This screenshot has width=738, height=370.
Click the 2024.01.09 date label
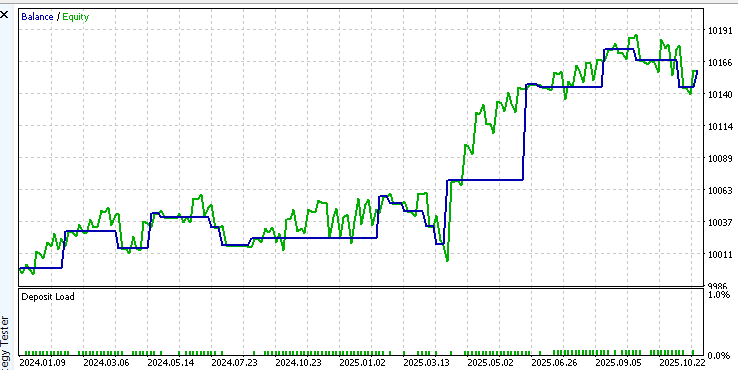point(42,363)
